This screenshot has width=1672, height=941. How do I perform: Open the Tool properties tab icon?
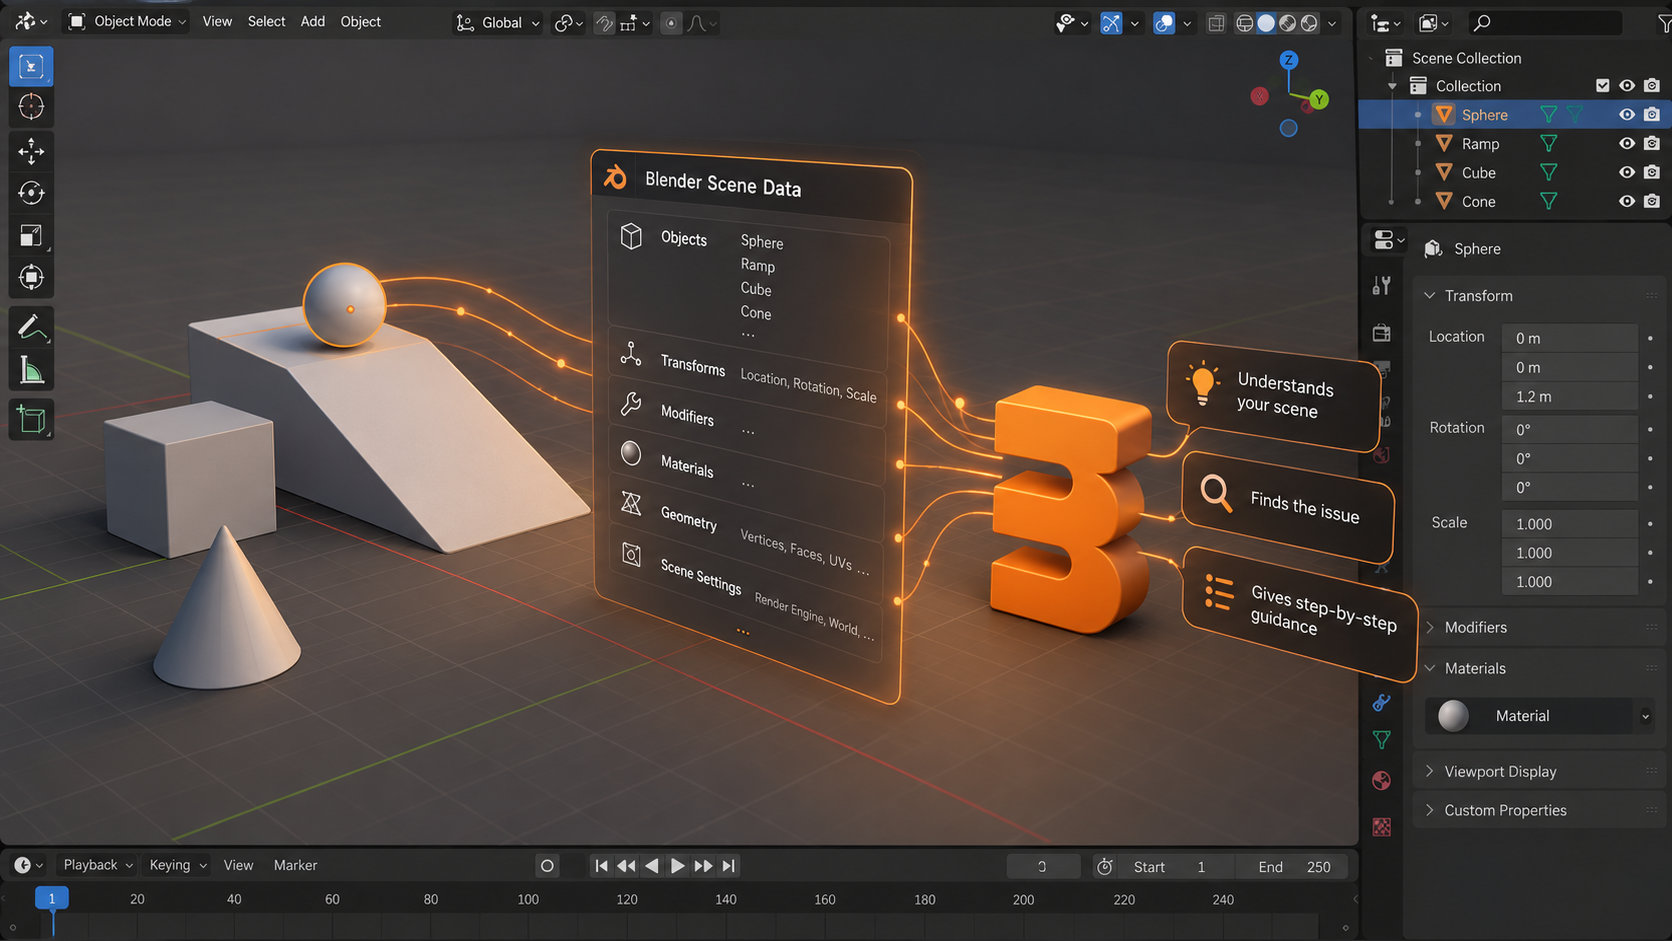pos(1382,287)
